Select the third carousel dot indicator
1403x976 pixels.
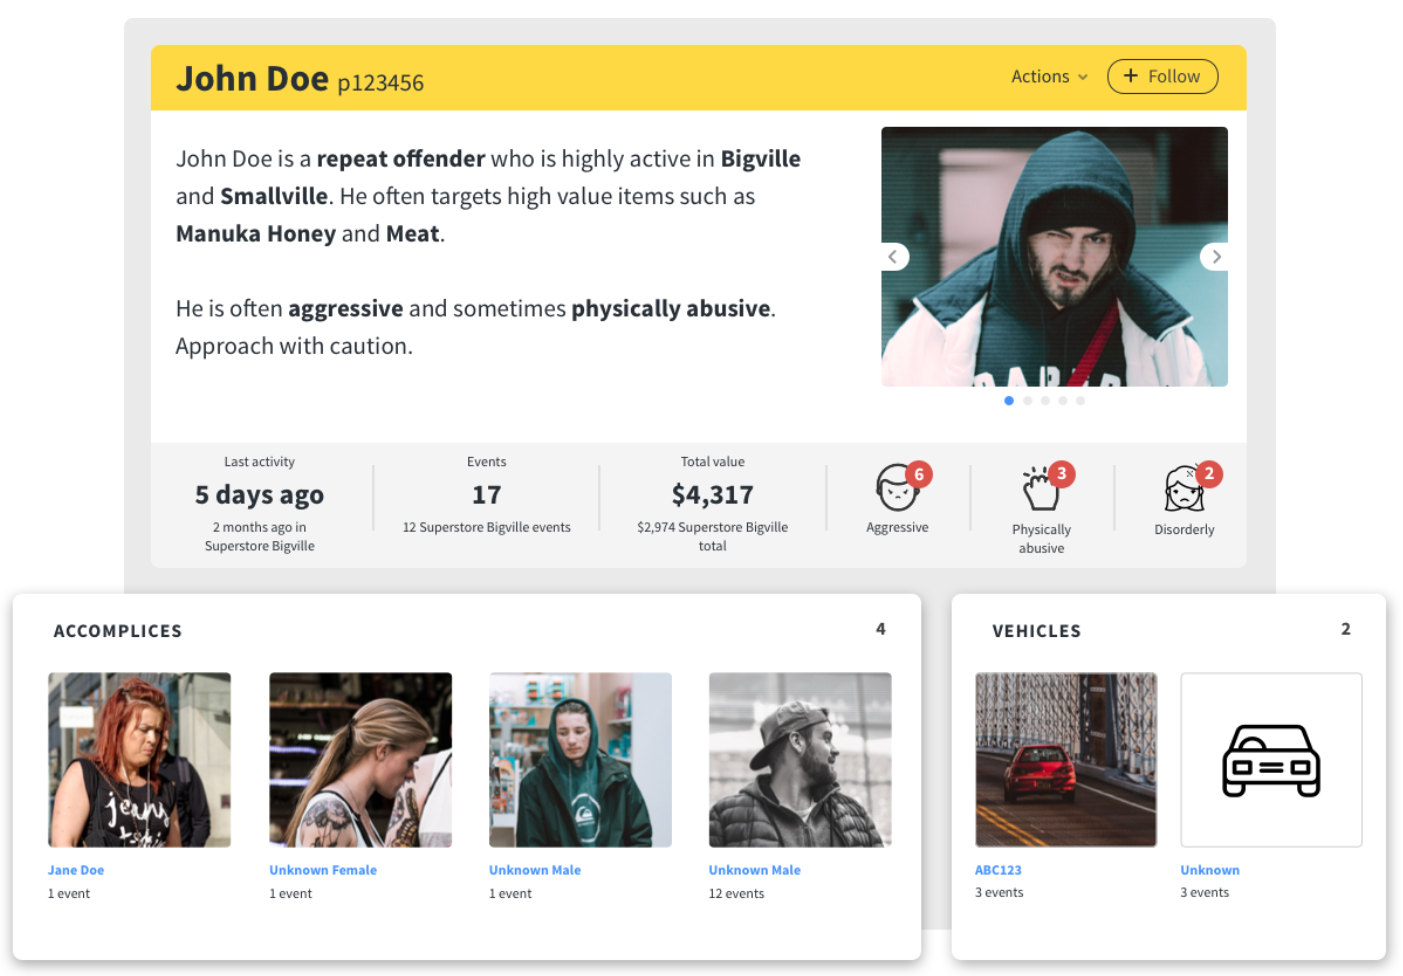point(1045,401)
